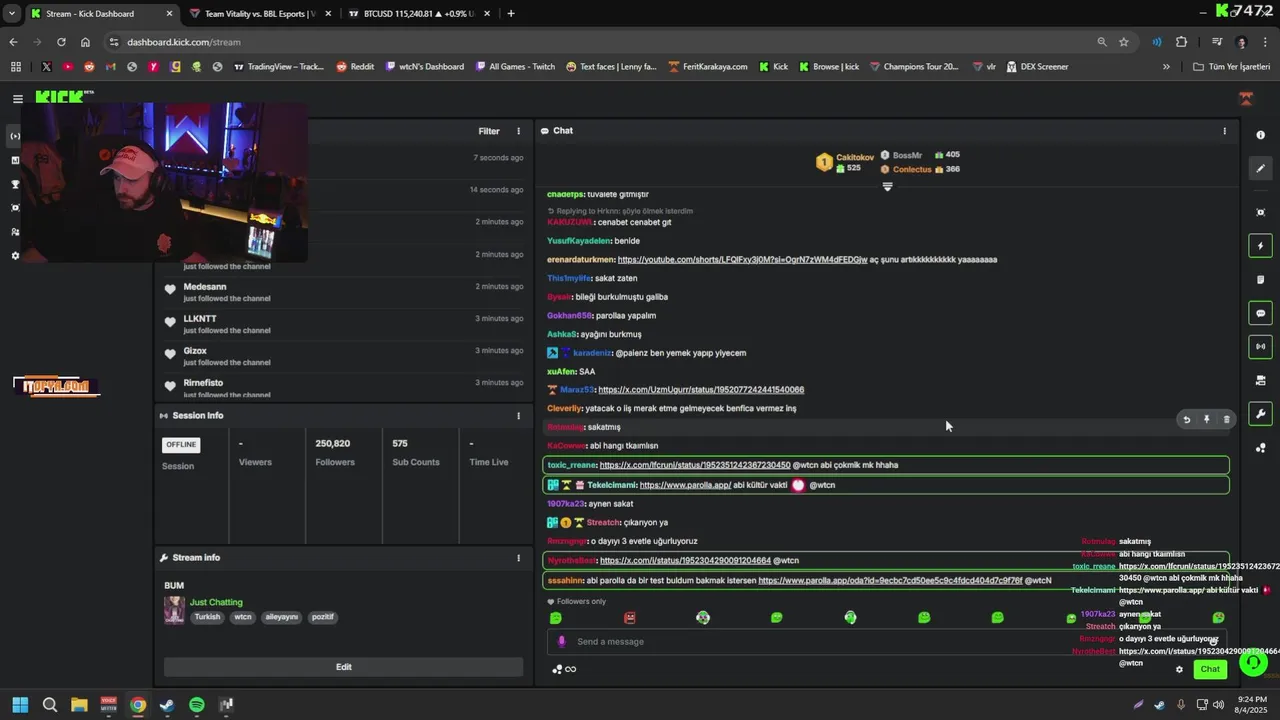The height and width of the screenshot is (720, 1280).
Task: Open the youtube.com/shorts link in chat
Action: coord(743,260)
